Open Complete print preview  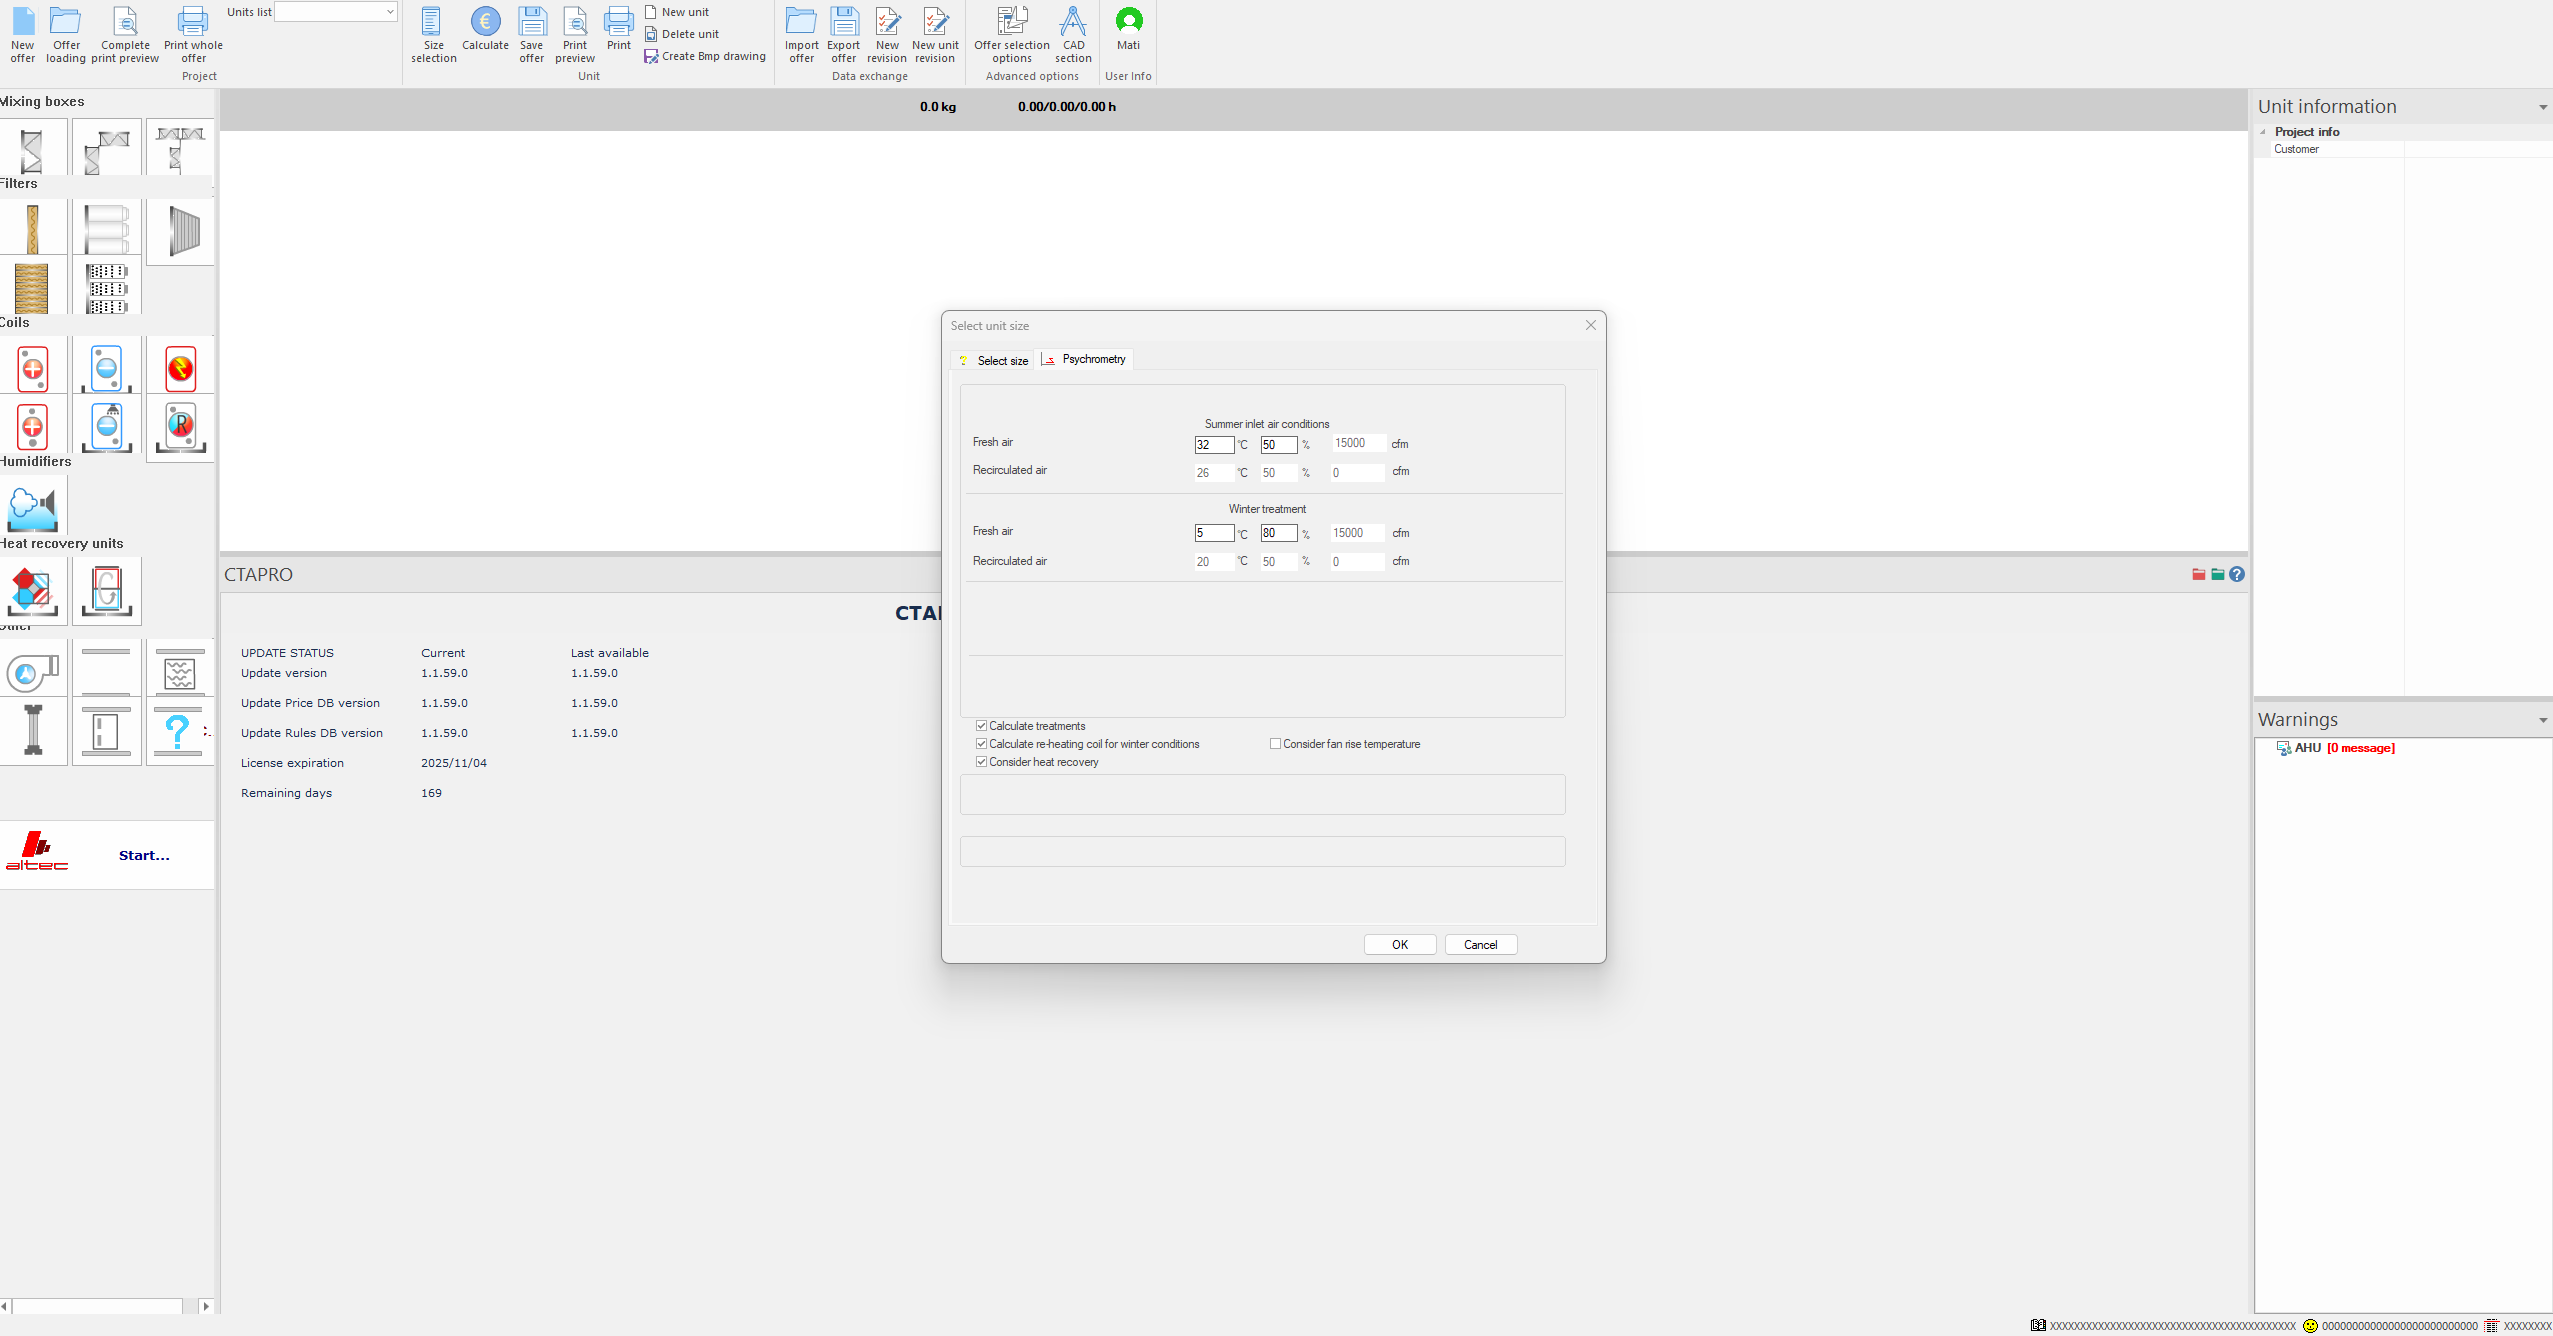tap(125, 35)
